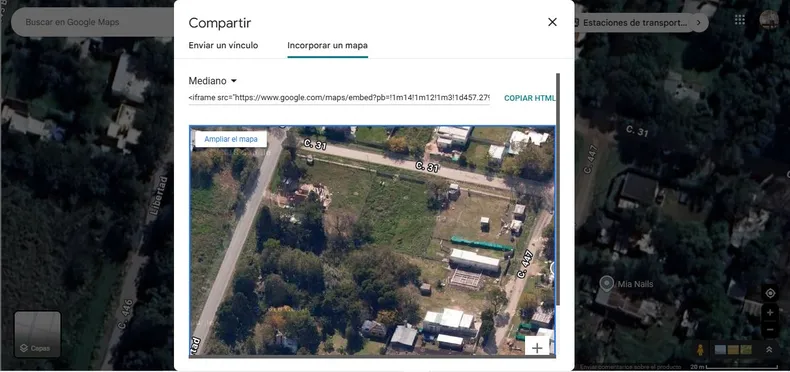Click the account profile picture
Screen dimensions: 790x372
click(769, 20)
